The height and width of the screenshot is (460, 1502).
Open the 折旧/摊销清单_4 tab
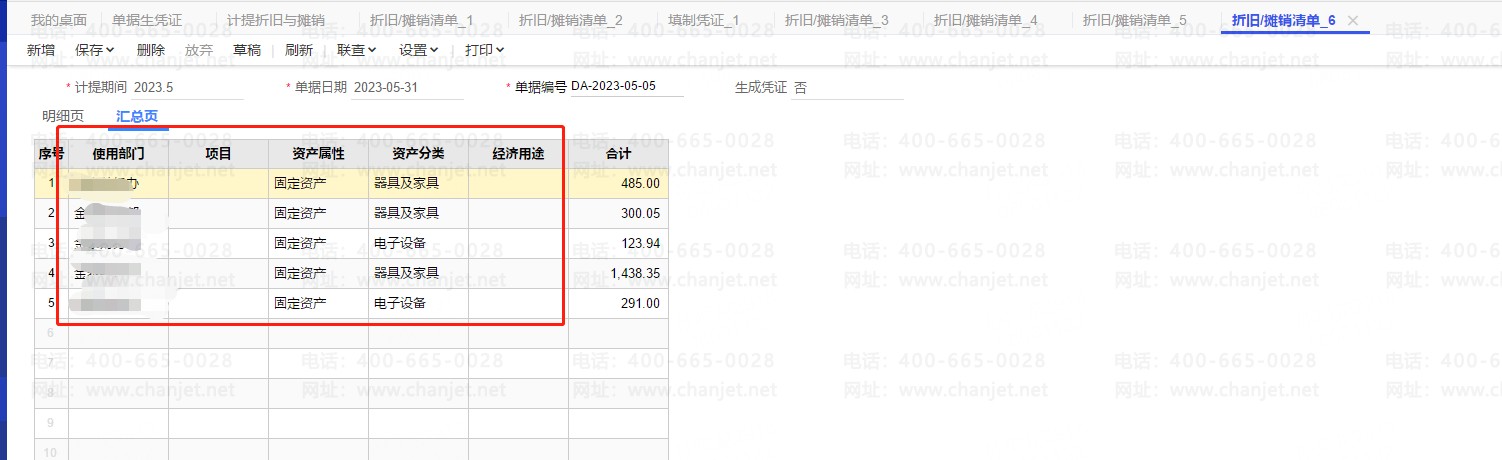point(986,20)
